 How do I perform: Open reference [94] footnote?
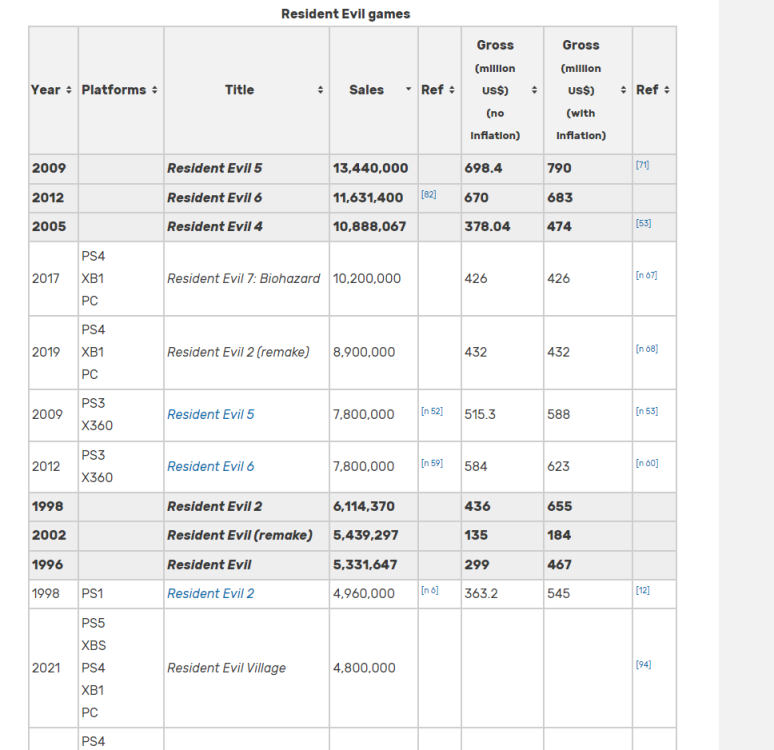643,664
